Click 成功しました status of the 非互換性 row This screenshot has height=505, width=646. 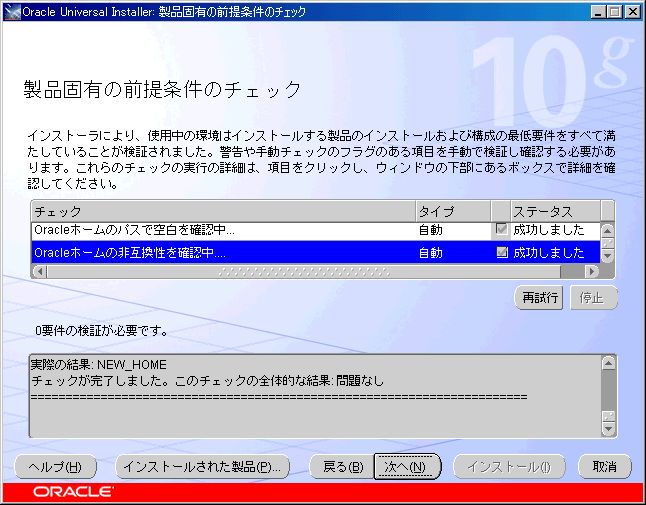pos(548,252)
